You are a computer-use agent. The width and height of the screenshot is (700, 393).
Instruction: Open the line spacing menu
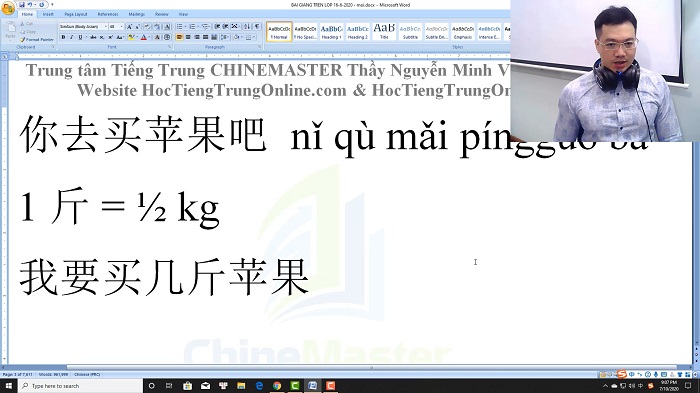pos(225,37)
